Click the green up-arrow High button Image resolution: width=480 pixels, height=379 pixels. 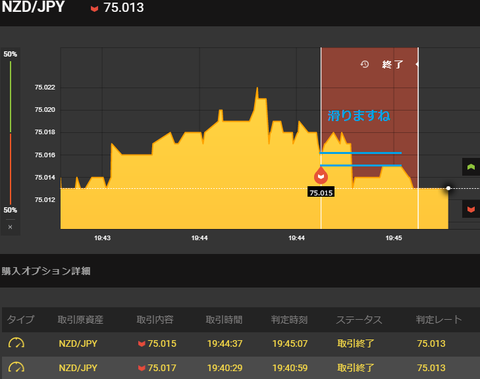(x=471, y=167)
